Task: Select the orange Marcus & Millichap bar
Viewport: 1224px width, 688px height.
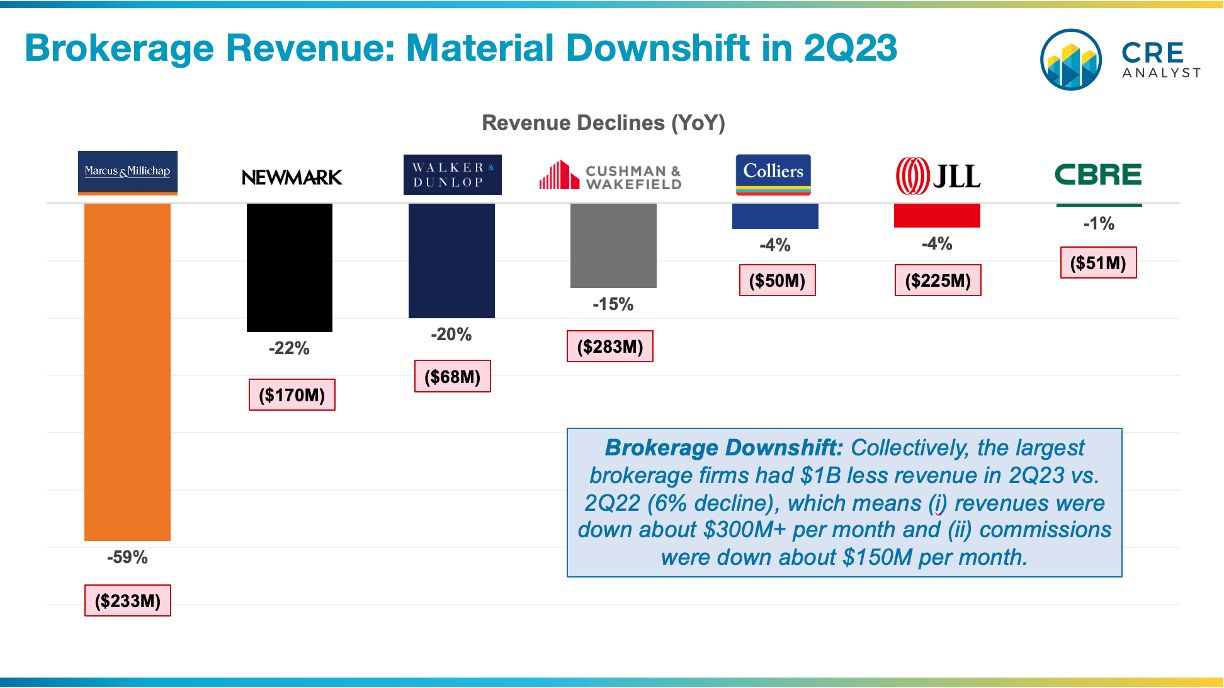Action: (x=127, y=372)
